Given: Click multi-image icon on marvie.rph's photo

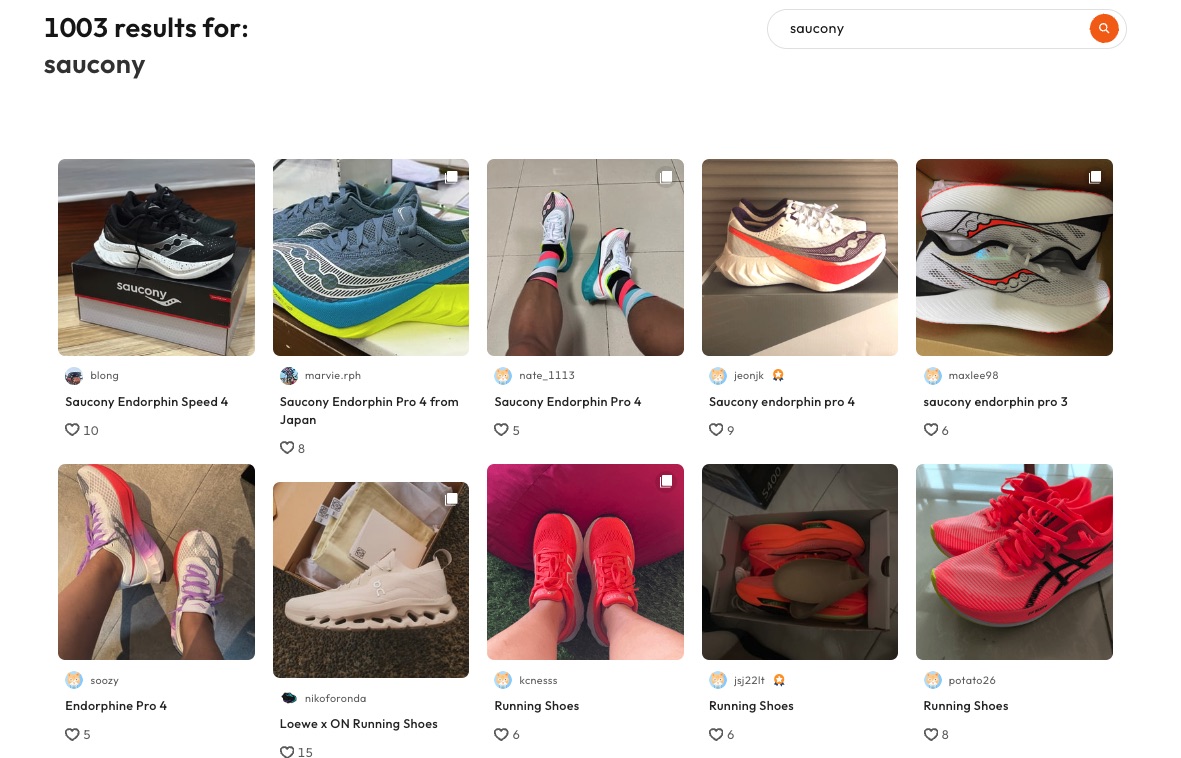Looking at the screenshot, I should 451,177.
